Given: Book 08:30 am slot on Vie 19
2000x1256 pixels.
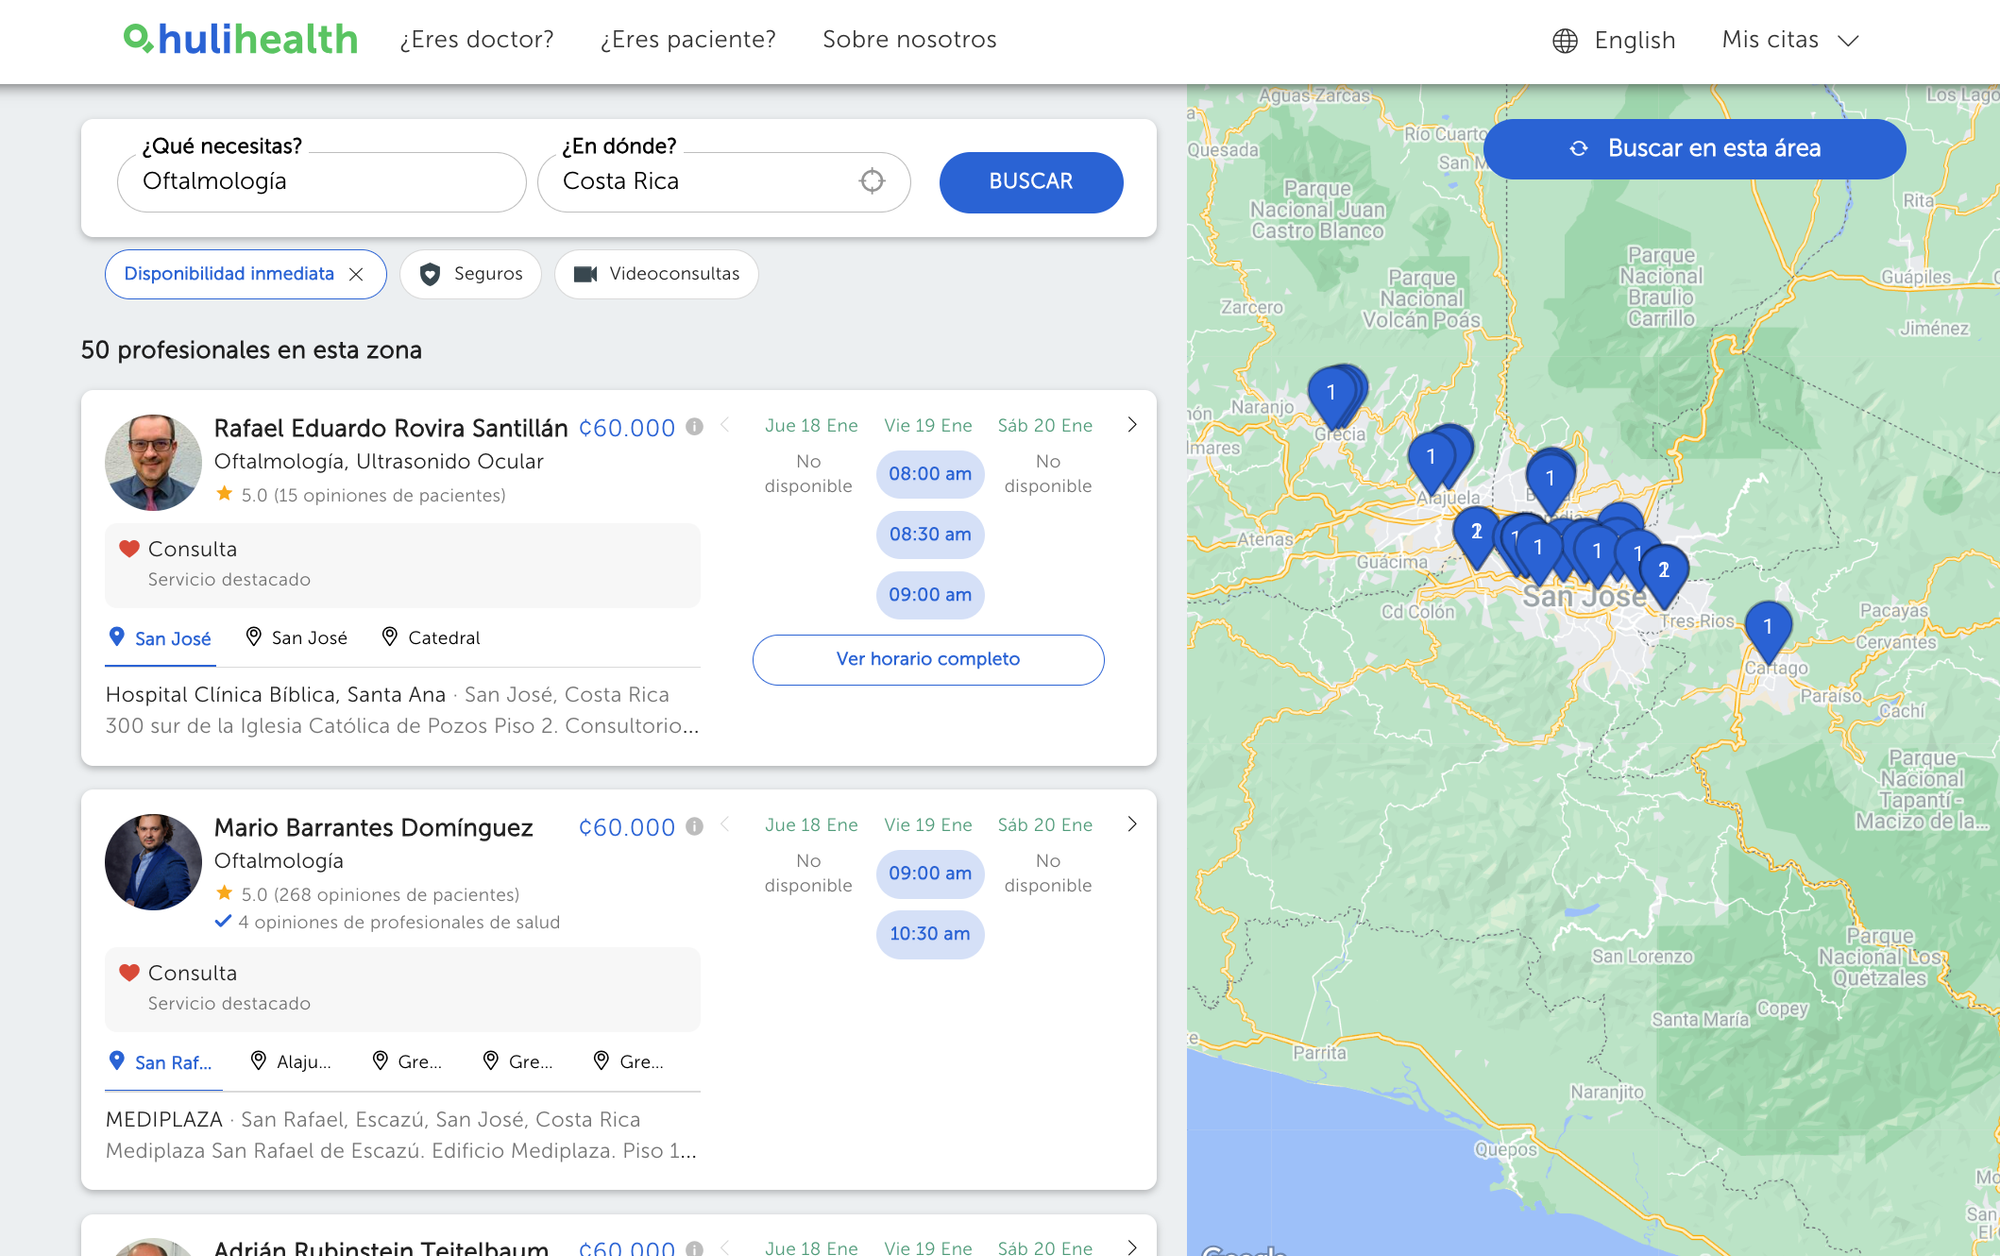Looking at the screenshot, I should [x=930, y=534].
